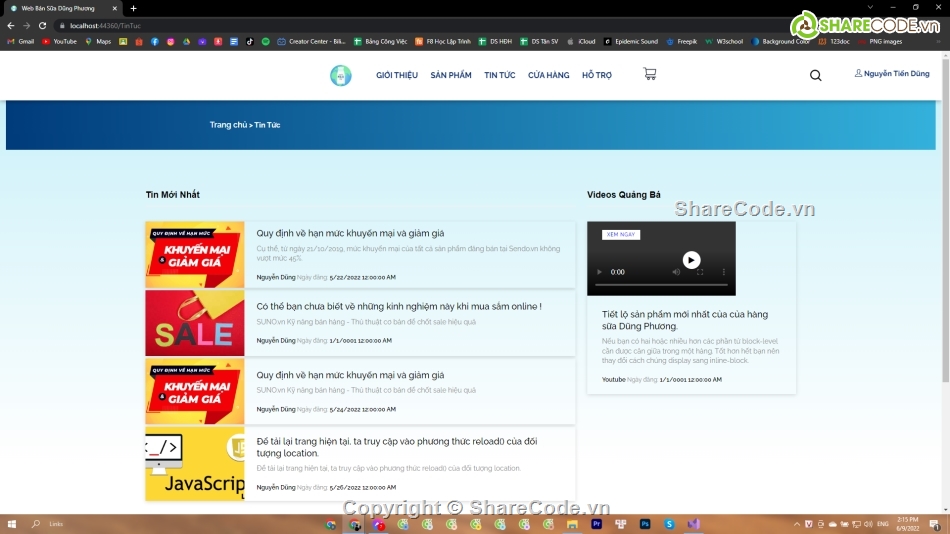This screenshot has width=950, height=534.
Task: Open the F8 Học Lập Trình bookmark
Action: pos(443,42)
